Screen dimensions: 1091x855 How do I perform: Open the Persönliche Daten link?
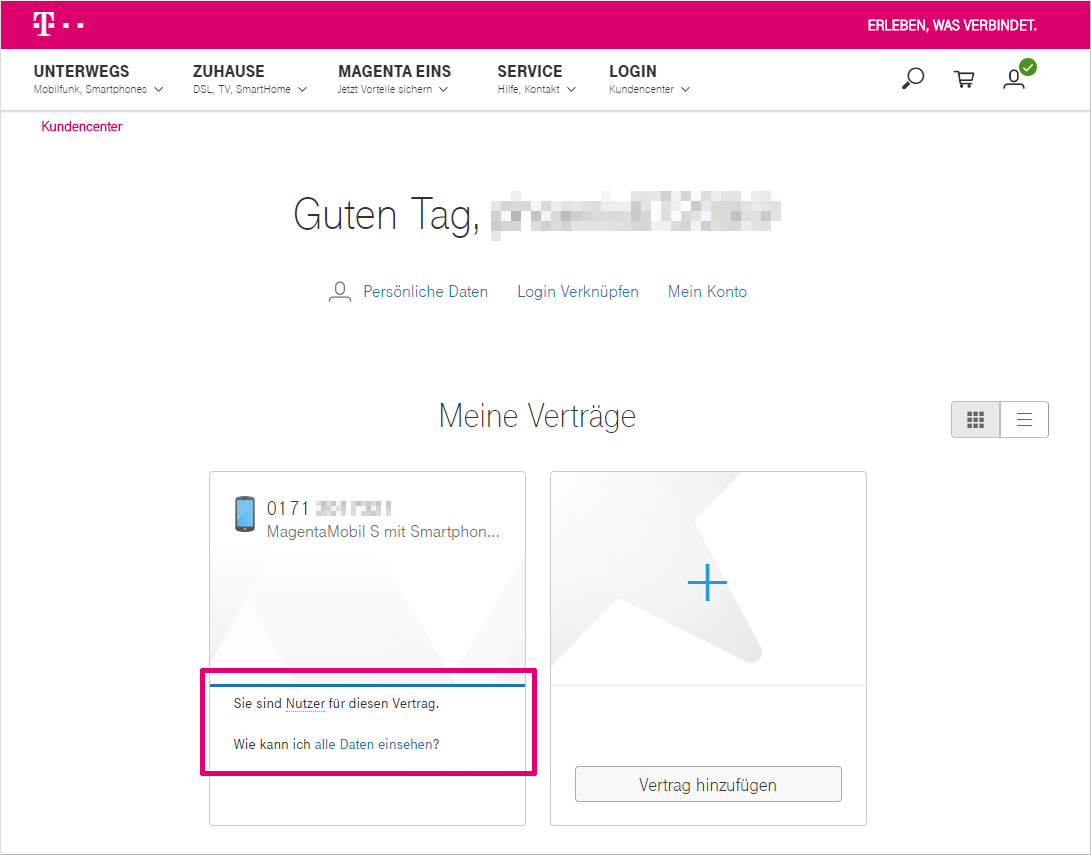[425, 291]
